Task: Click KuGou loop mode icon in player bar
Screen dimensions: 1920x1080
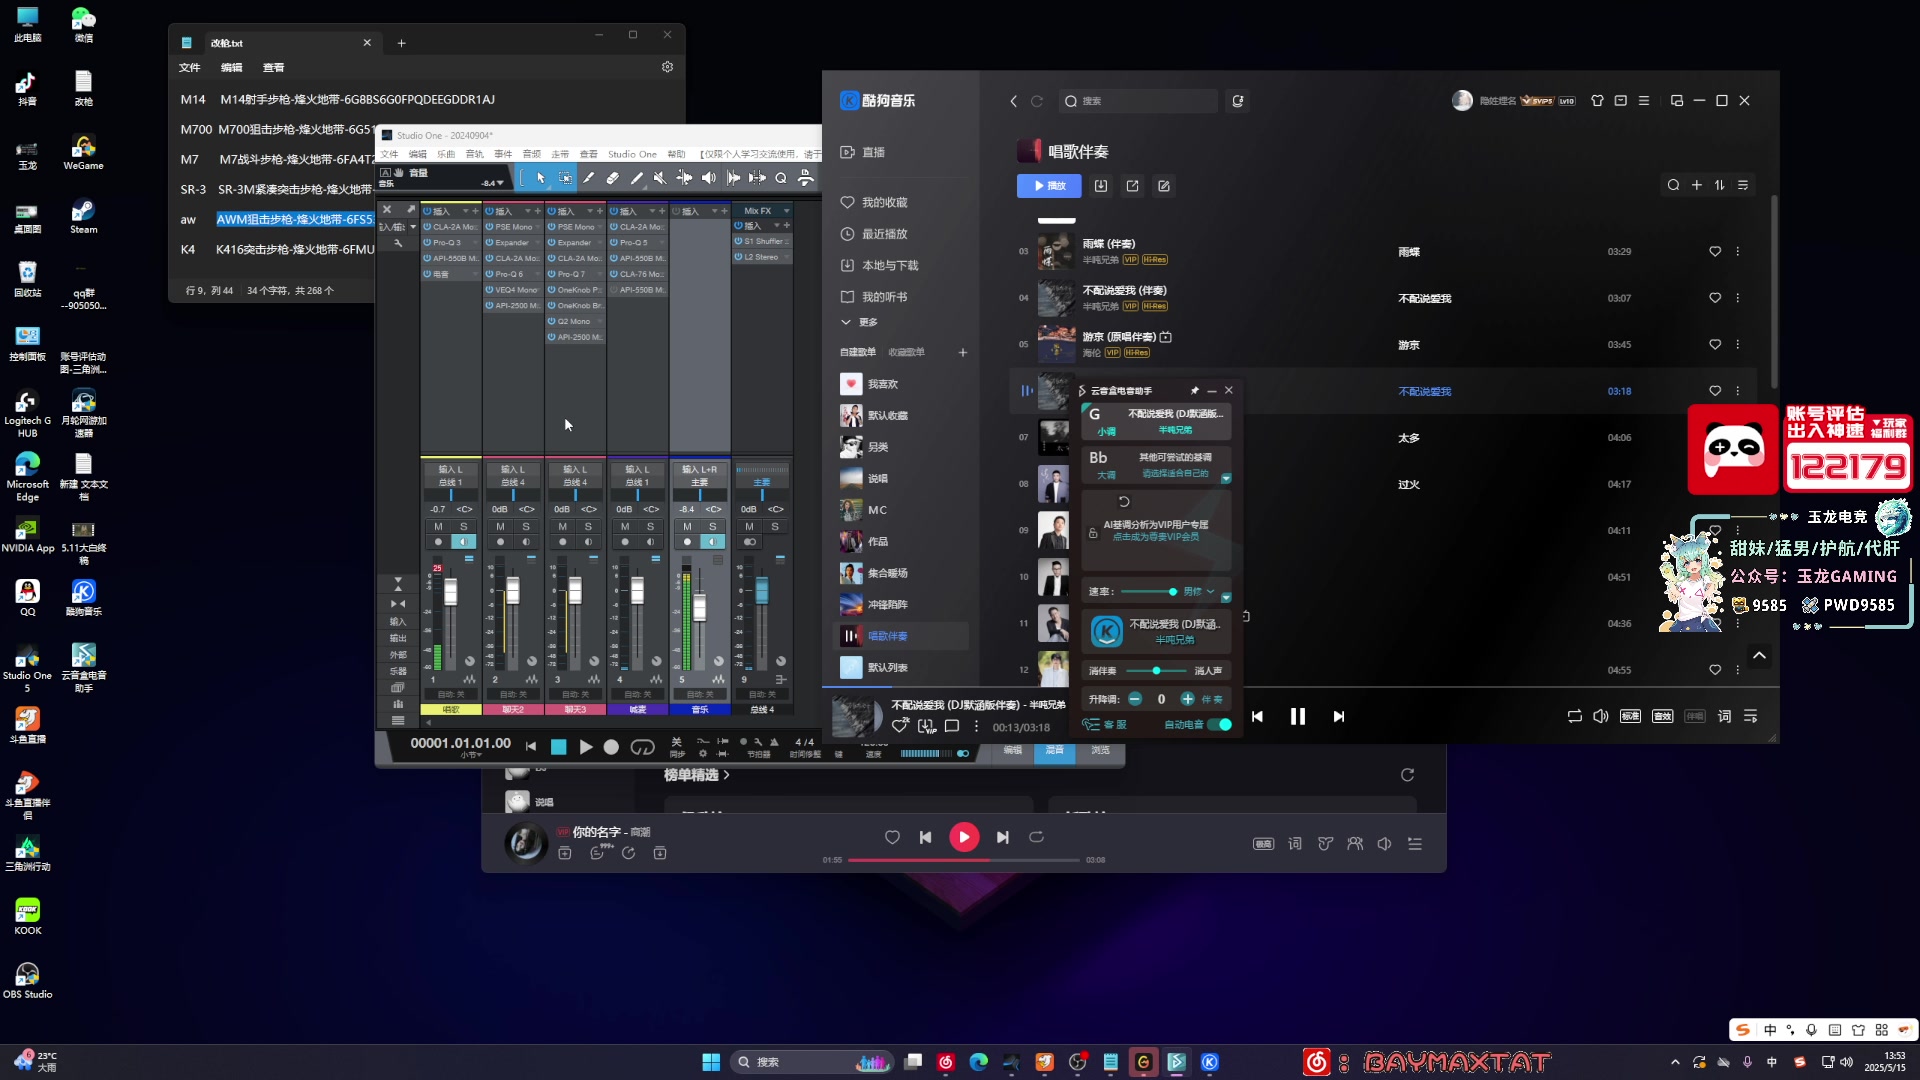Action: (1574, 716)
